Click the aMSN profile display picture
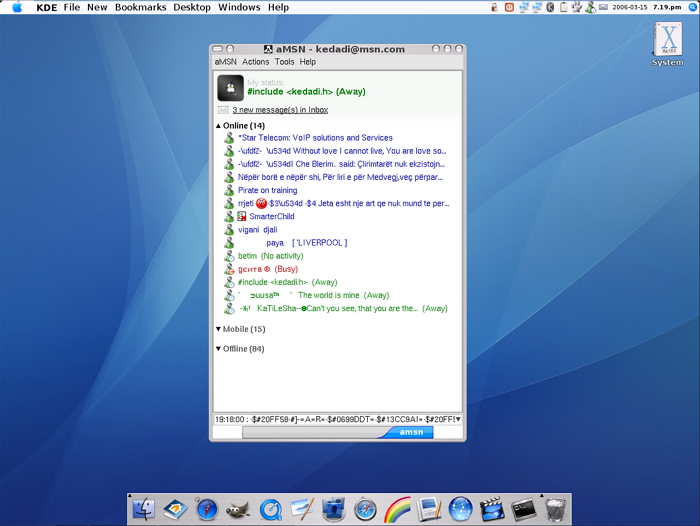Screen dimensions: 700x526 point(230,88)
